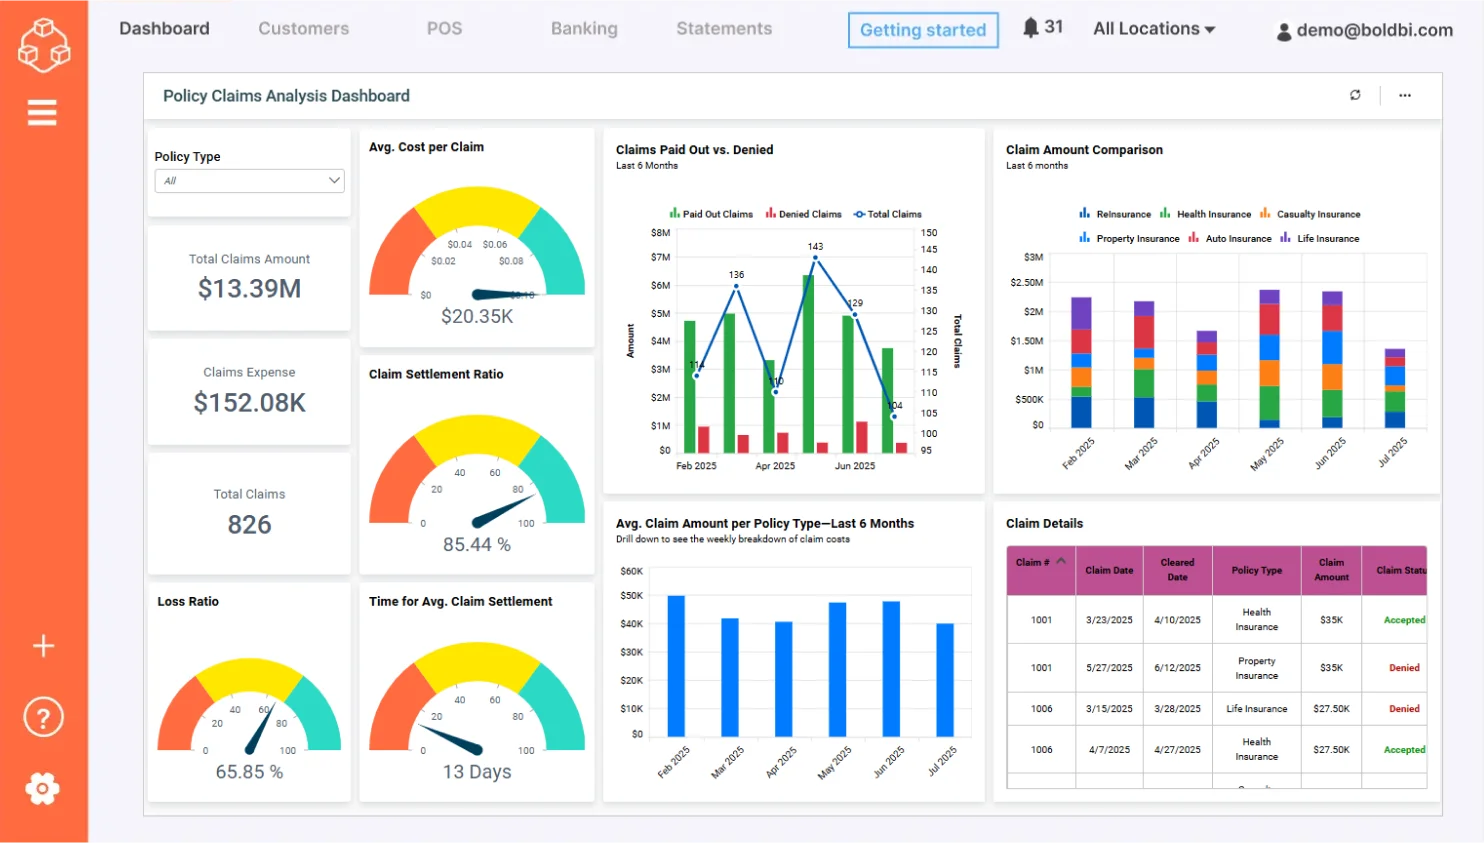Click the plus icon in the sidebar
The image size is (1484, 843).
pos(43,645)
